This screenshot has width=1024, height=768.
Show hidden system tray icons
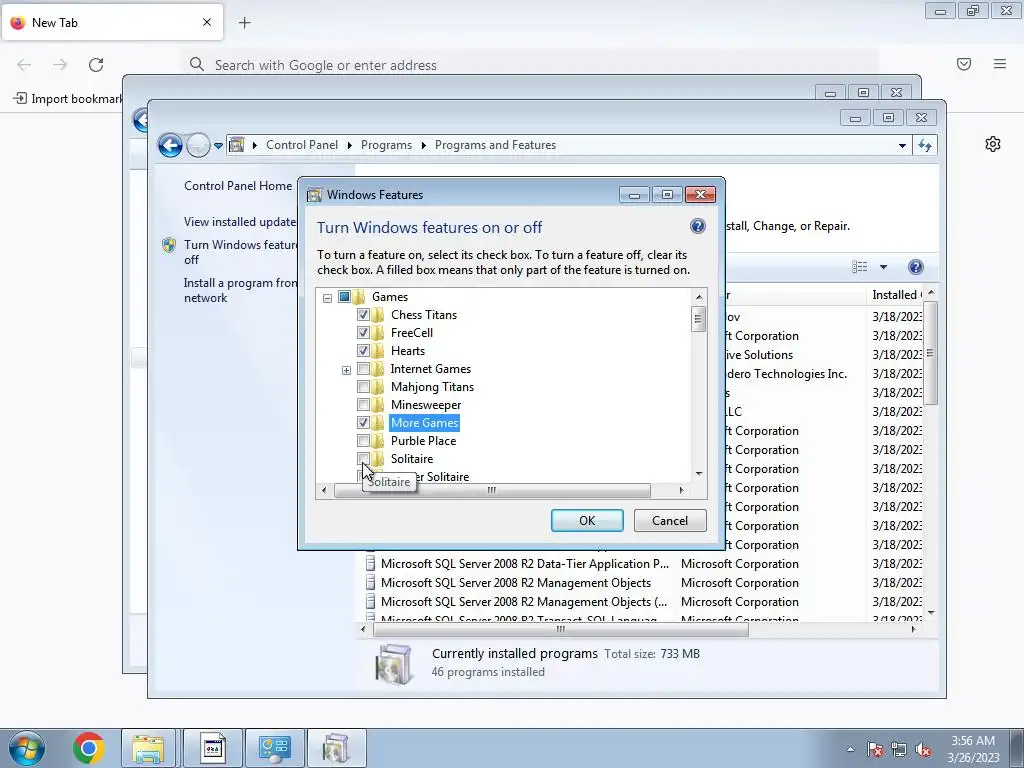coord(850,749)
